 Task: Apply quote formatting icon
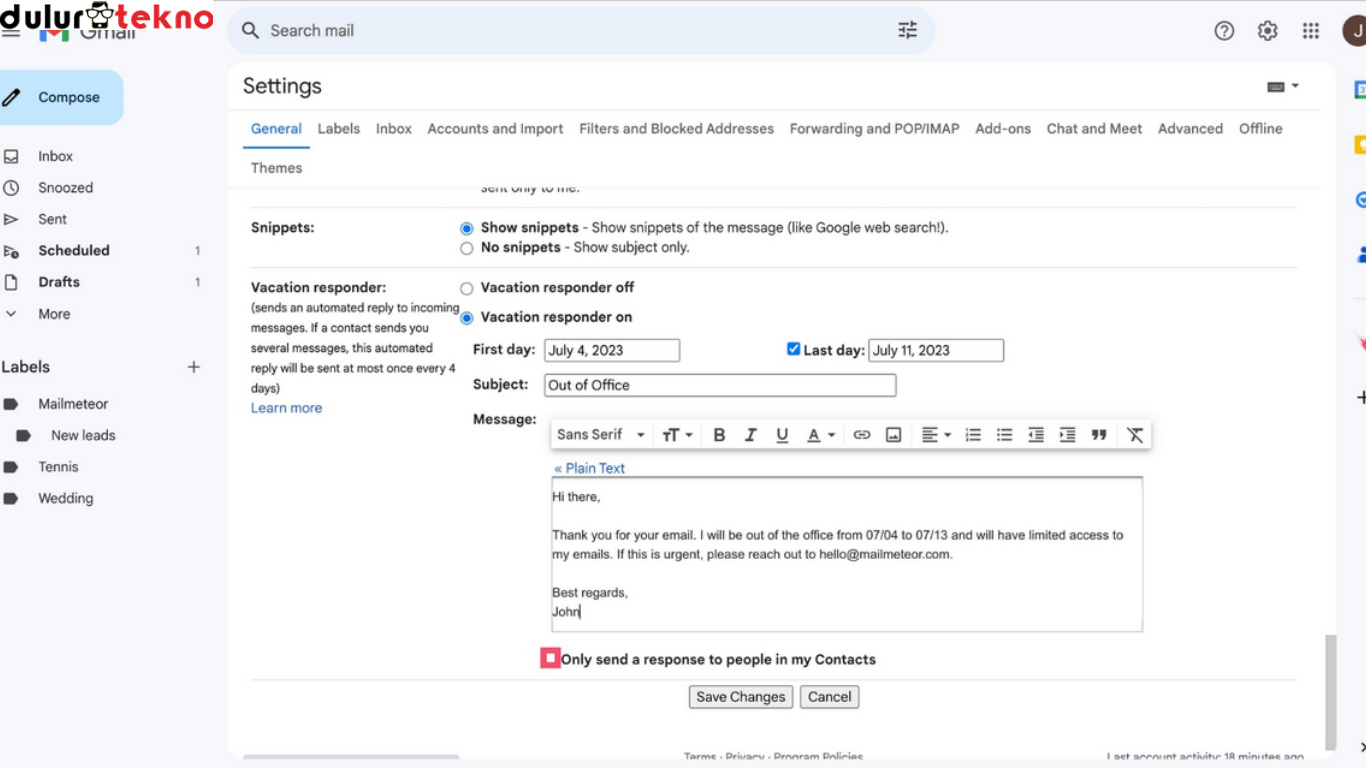(x=1099, y=435)
